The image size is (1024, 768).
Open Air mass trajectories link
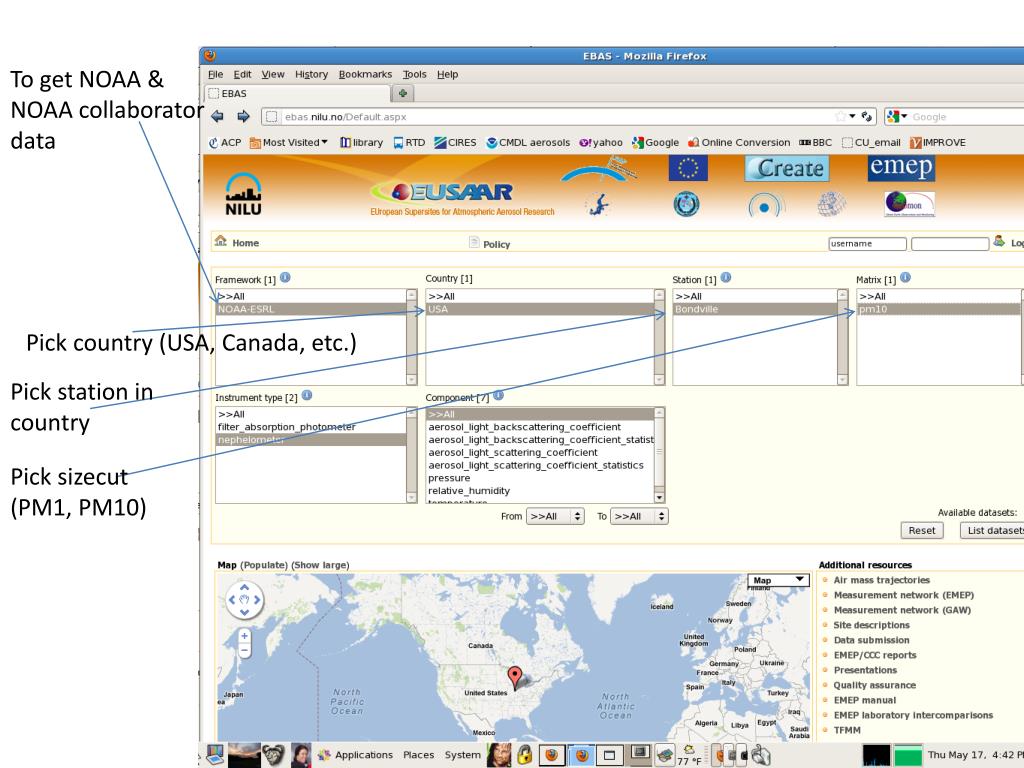point(881,580)
